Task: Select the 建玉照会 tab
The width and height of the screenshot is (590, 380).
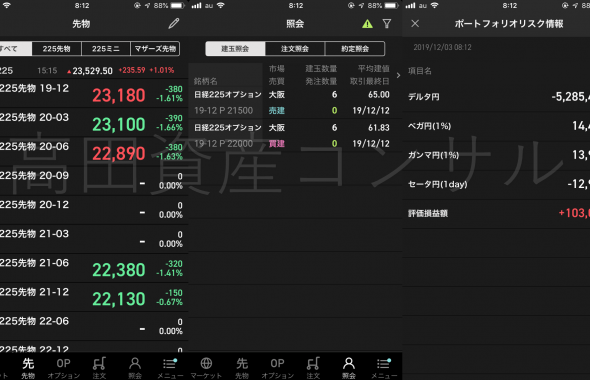Action: [235, 49]
